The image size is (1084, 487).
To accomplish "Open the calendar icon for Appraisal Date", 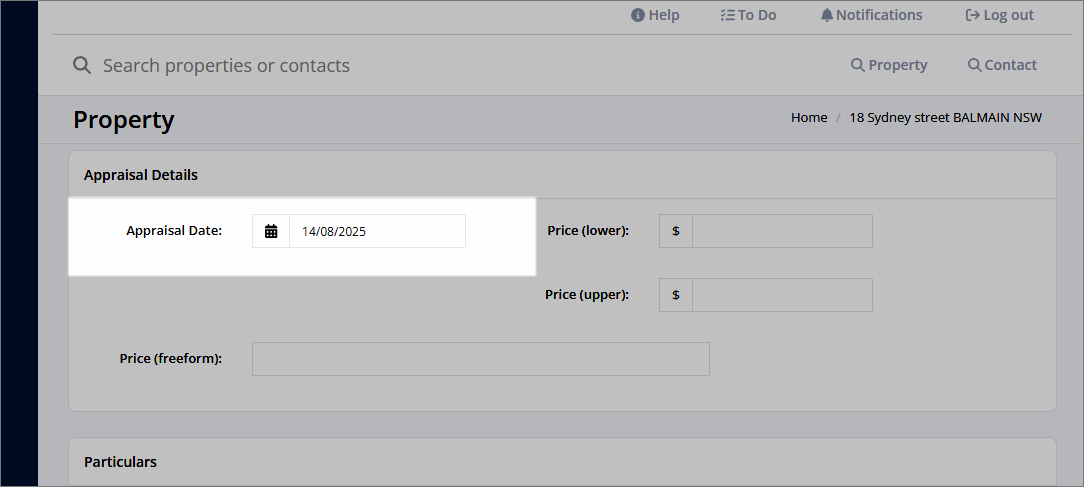I will pos(271,231).
